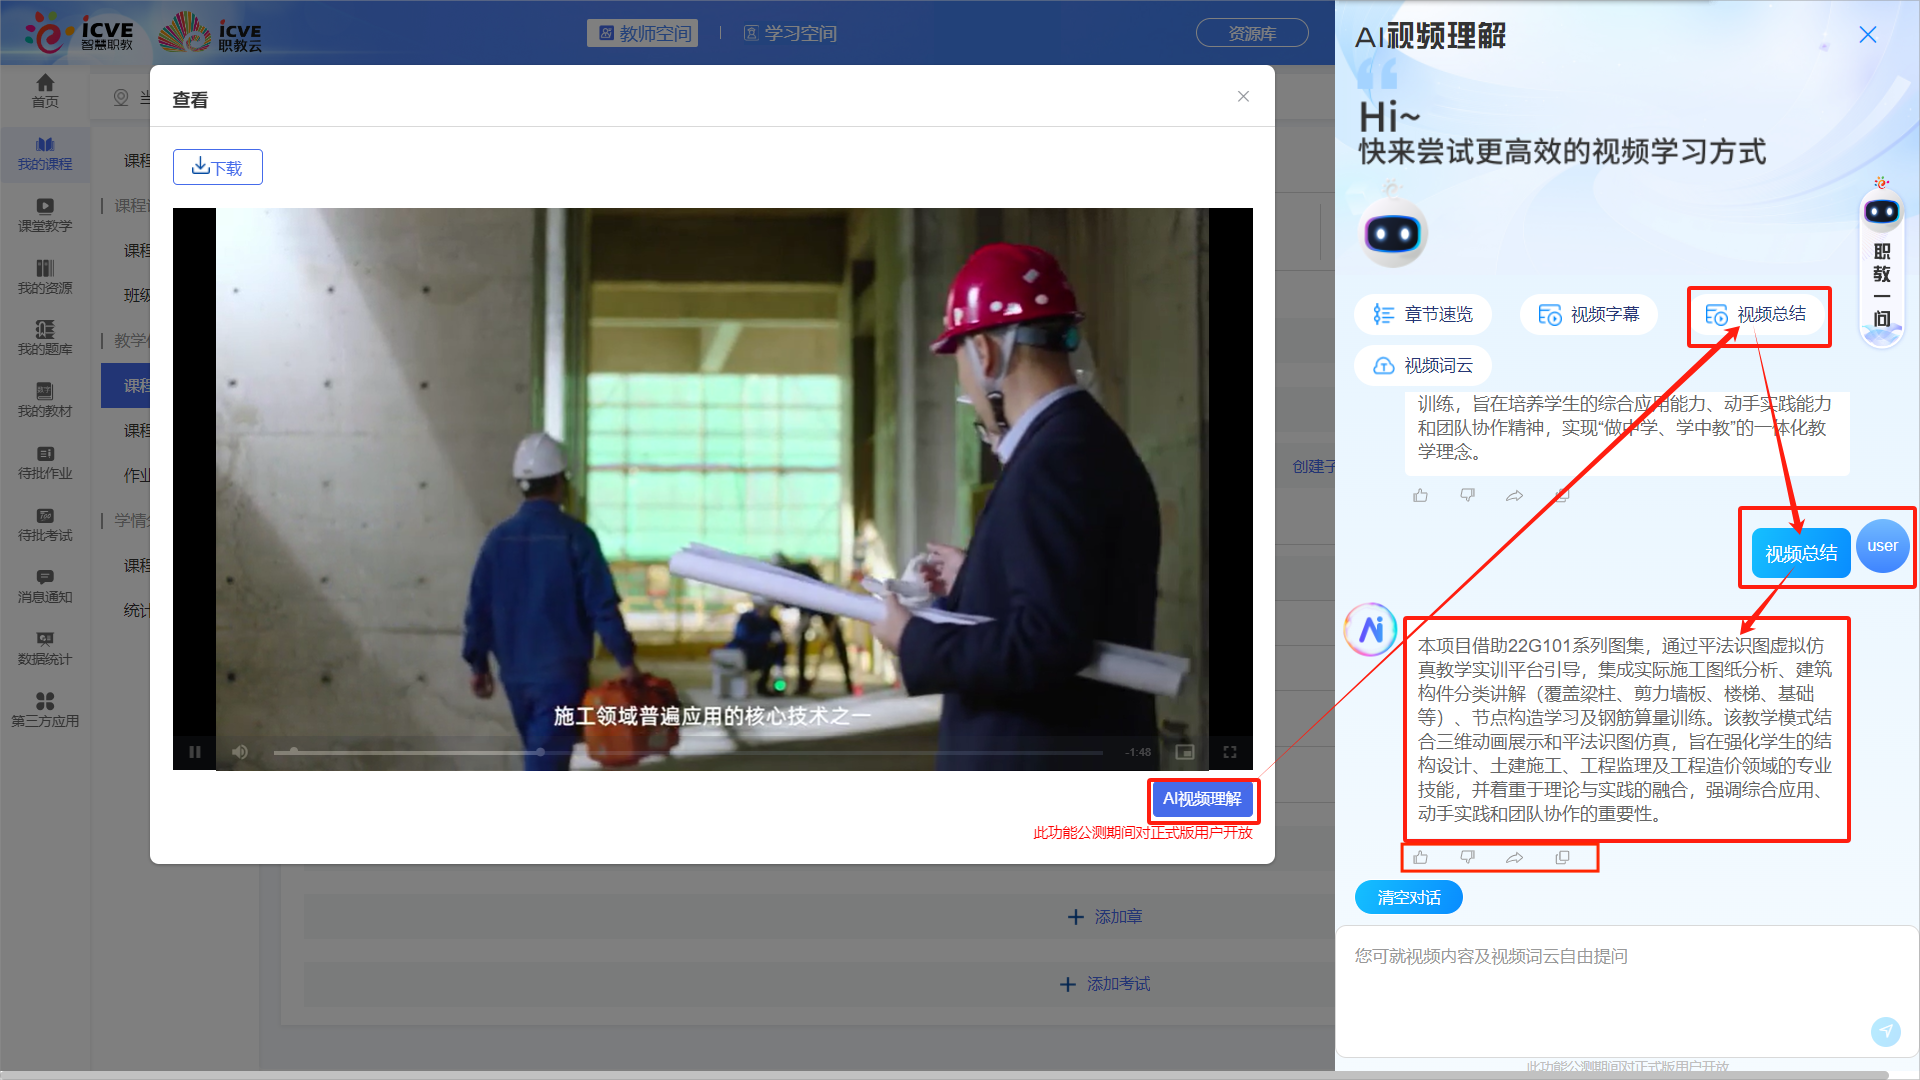Open the AI视频理解 button
Viewport: 1920px width, 1080px height.
pos(1201,799)
